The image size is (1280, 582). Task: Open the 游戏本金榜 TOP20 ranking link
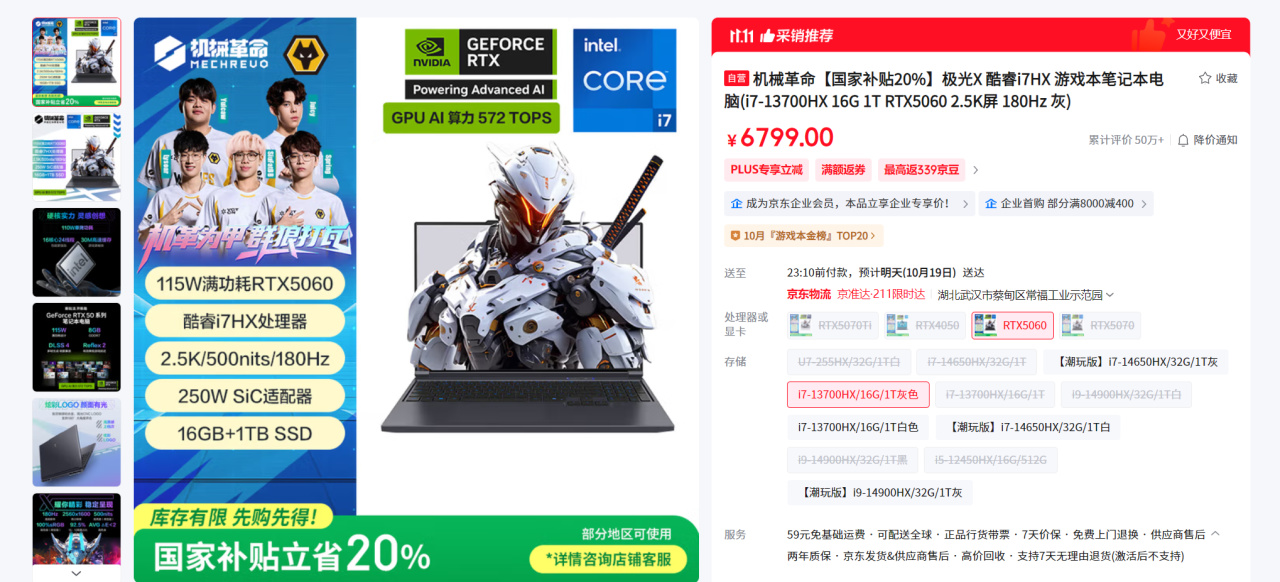pyautogui.click(x=804, y=236)
